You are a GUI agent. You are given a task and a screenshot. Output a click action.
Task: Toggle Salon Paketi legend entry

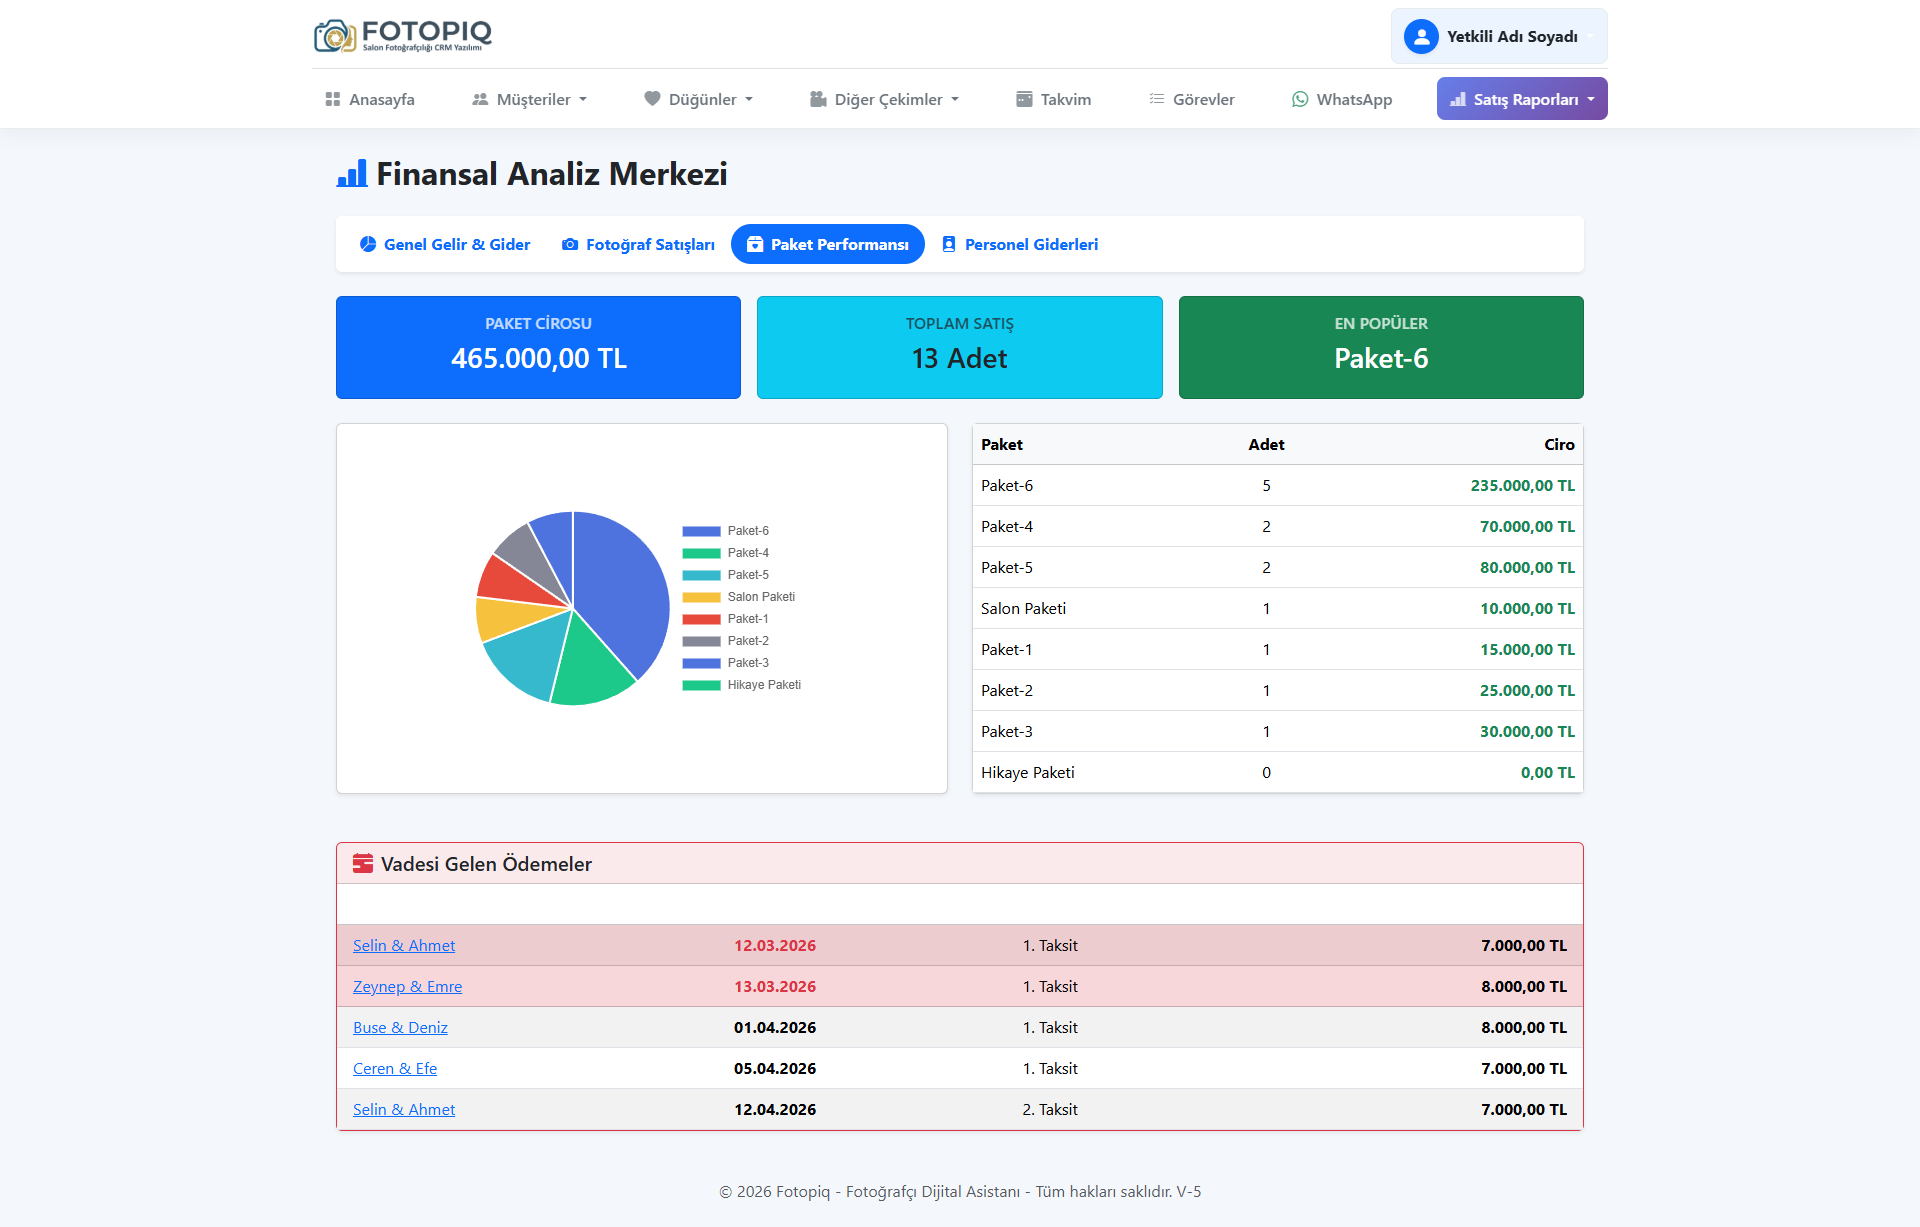[760, 597]
